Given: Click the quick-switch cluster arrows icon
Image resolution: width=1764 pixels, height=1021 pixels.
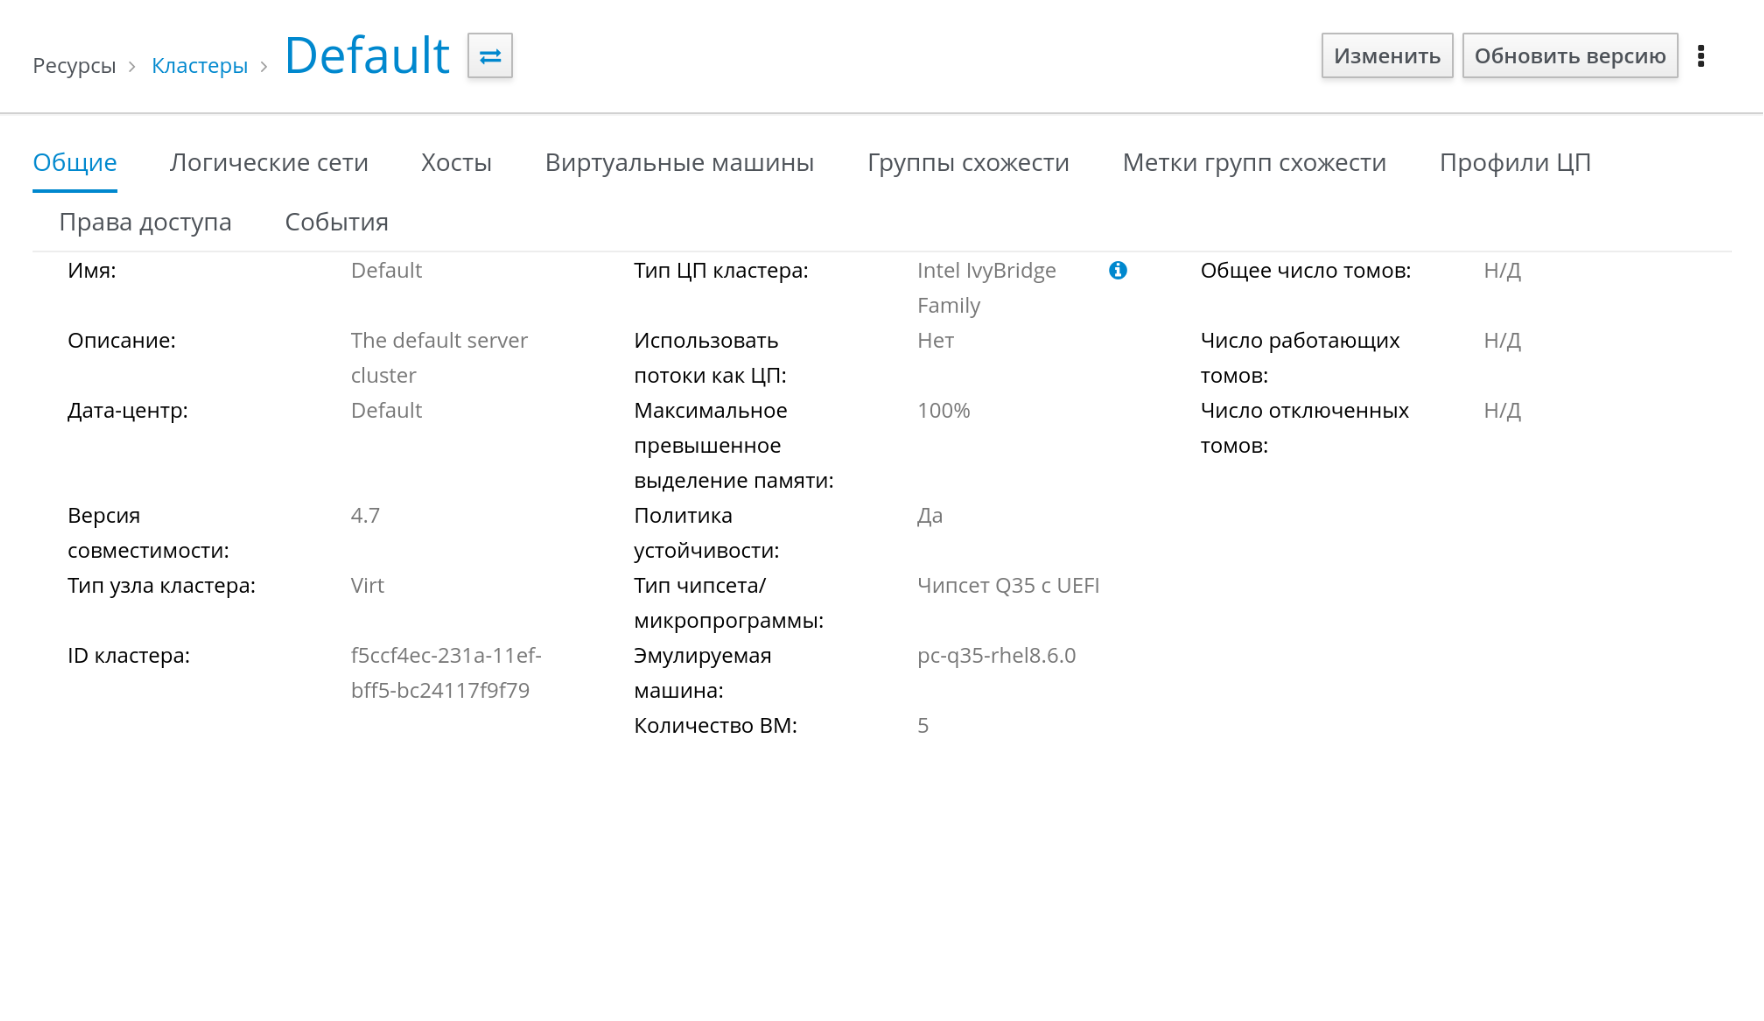Looking at the screenshot, I should (490, 56).
